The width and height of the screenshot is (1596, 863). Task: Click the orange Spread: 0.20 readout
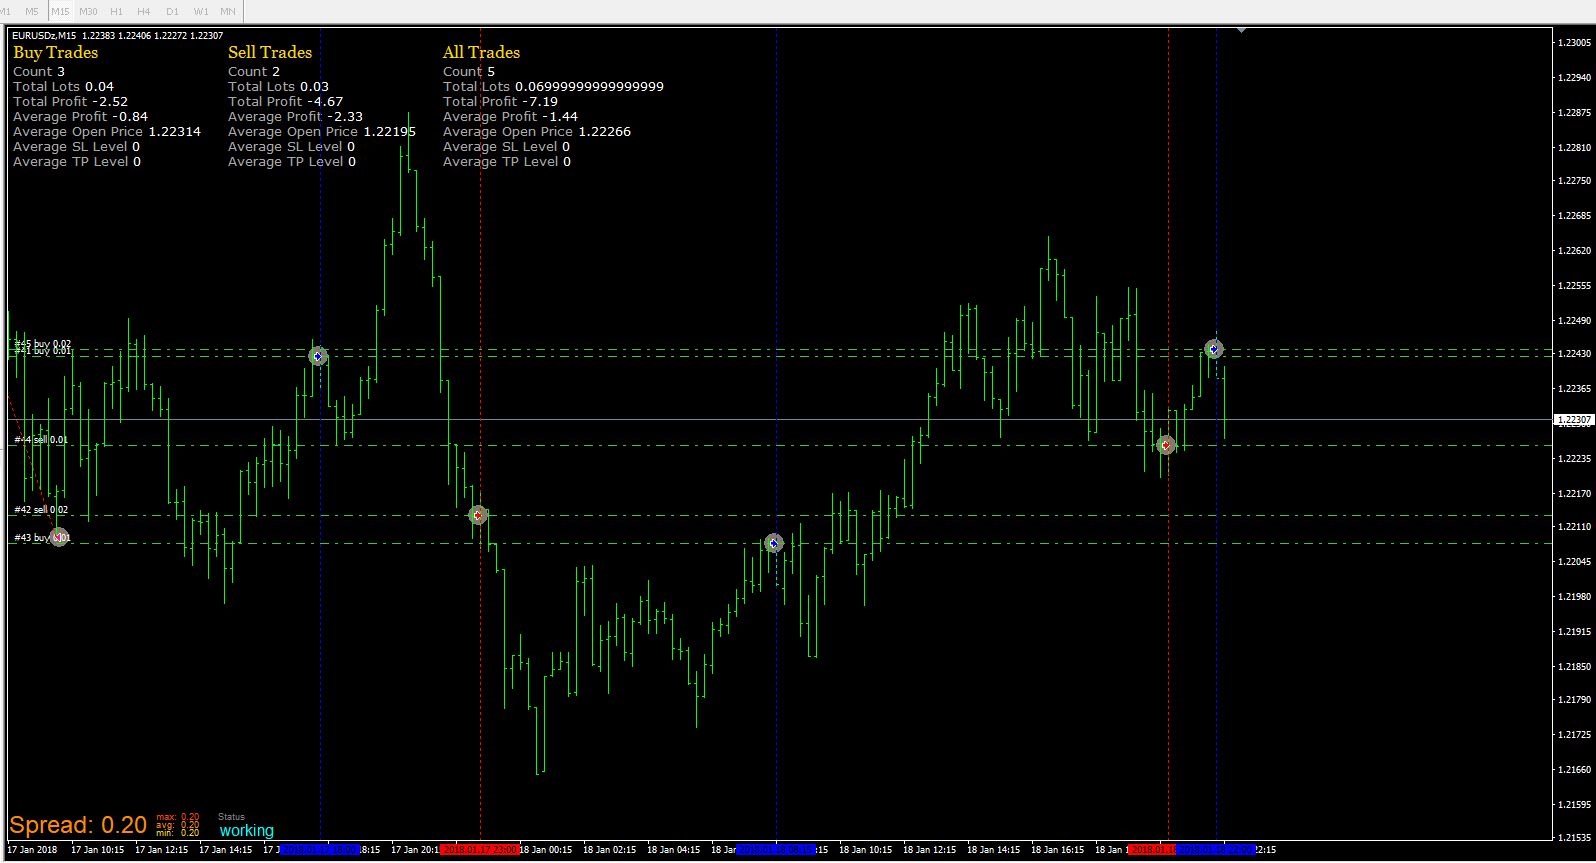(x=78, y=825)
